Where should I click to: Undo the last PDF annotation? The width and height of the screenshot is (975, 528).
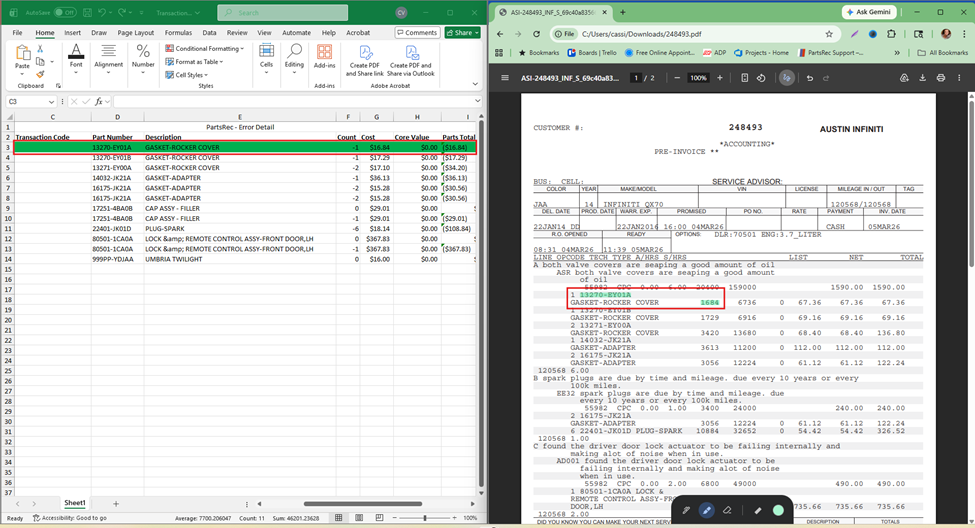coord(810,78)
